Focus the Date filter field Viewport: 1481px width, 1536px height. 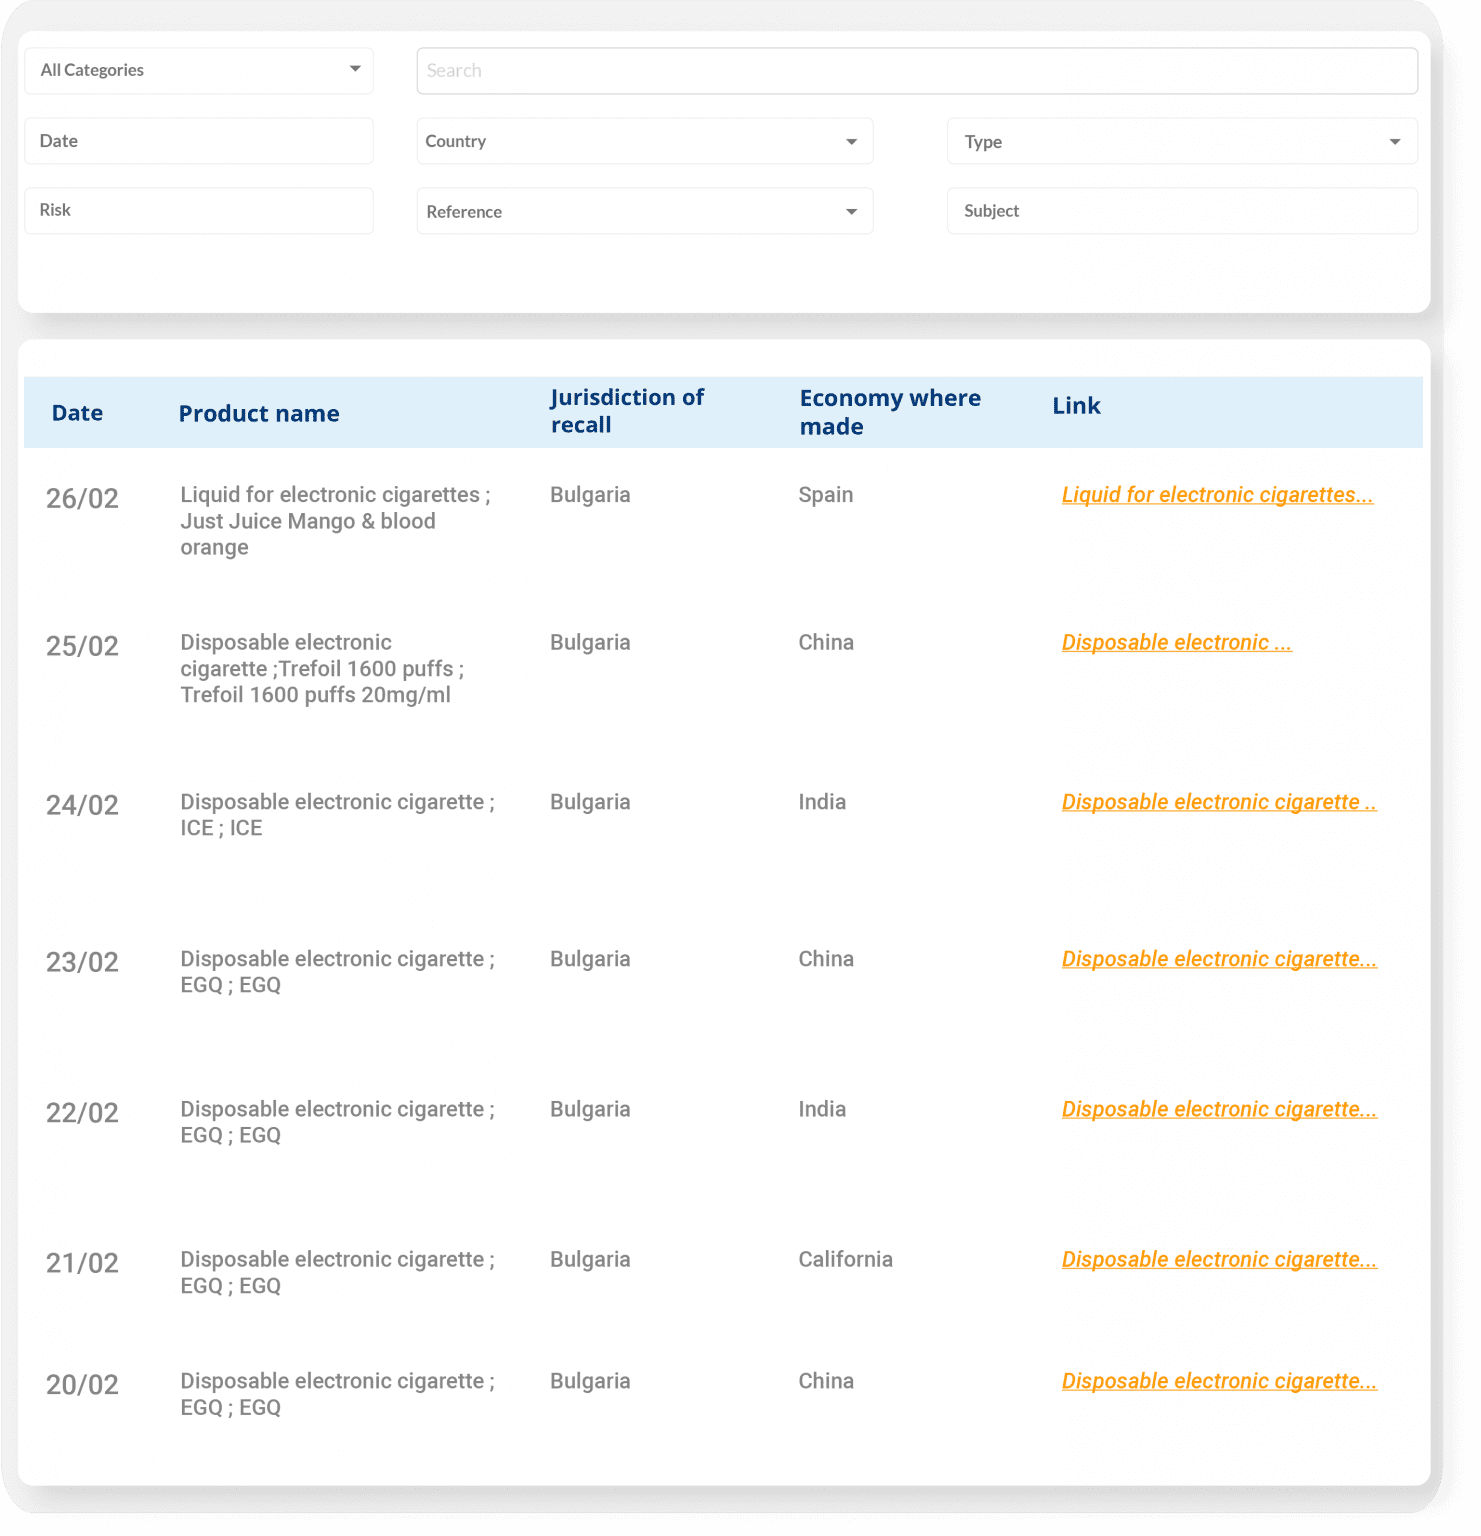(198, 141)
